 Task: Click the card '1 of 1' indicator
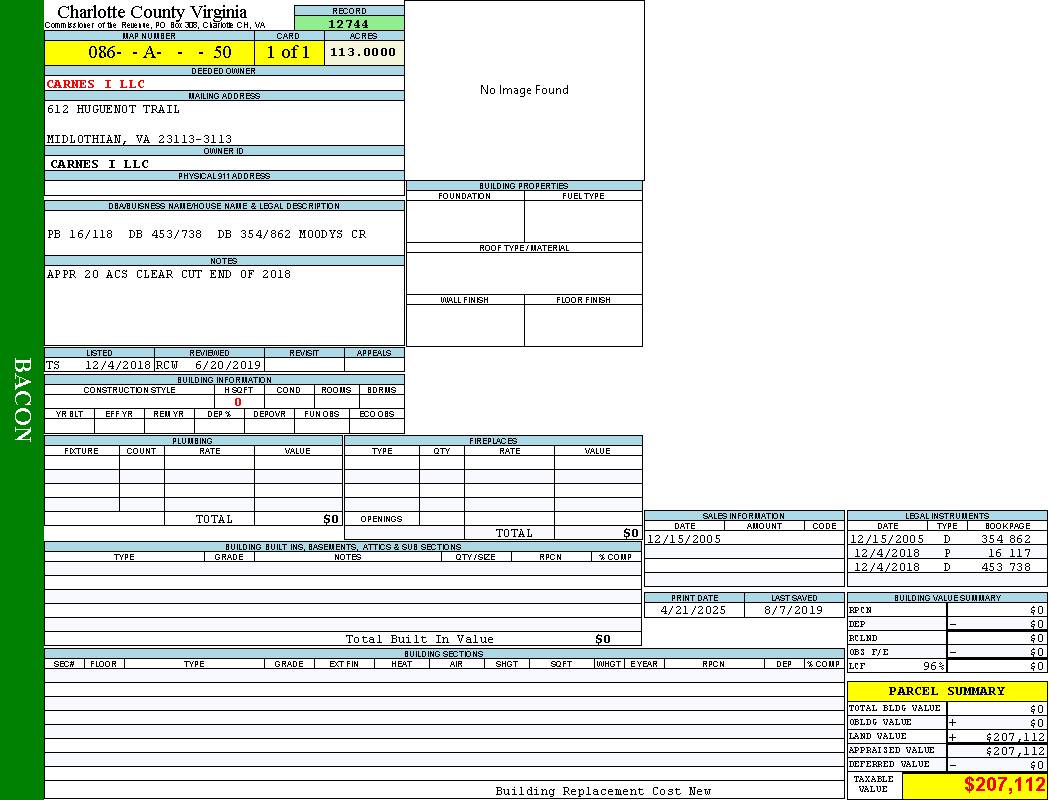[289, 52]
